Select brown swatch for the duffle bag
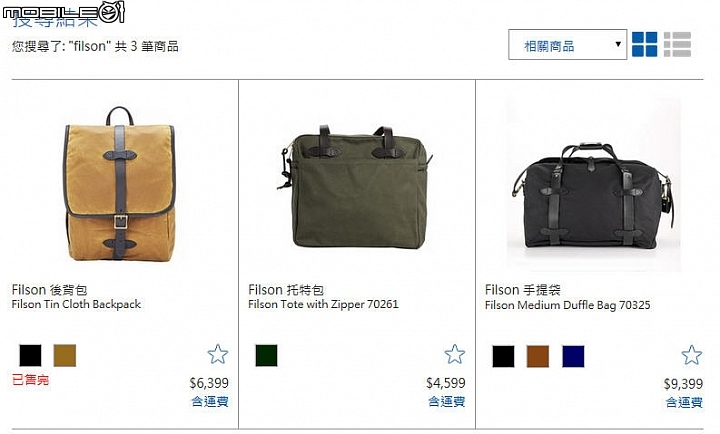720x434 pixels. coord(538,356)
